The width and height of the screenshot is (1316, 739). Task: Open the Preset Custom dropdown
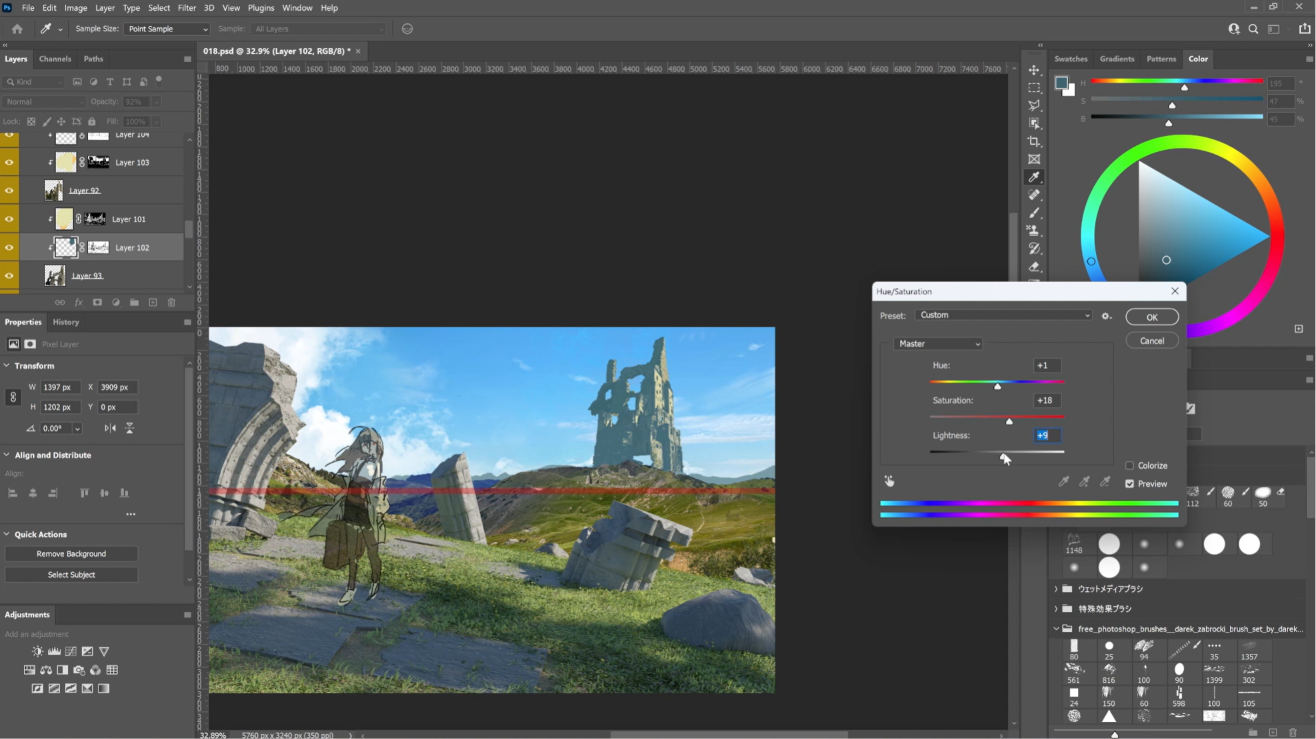point(1004,315)
